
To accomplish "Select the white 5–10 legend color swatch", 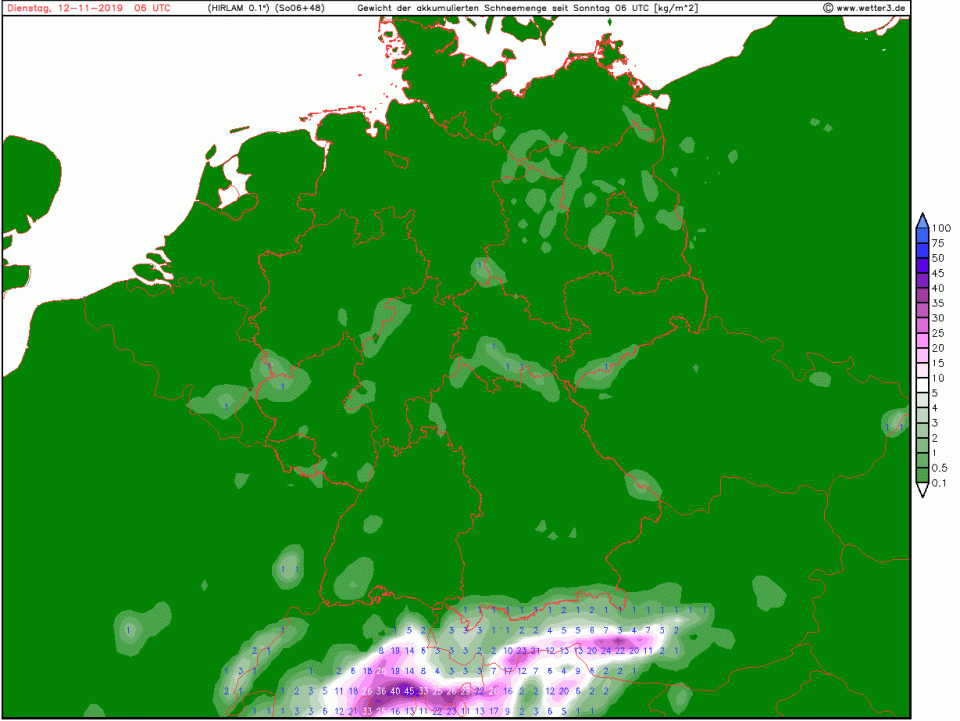I will pyautogui.click(x=921, y=385).
